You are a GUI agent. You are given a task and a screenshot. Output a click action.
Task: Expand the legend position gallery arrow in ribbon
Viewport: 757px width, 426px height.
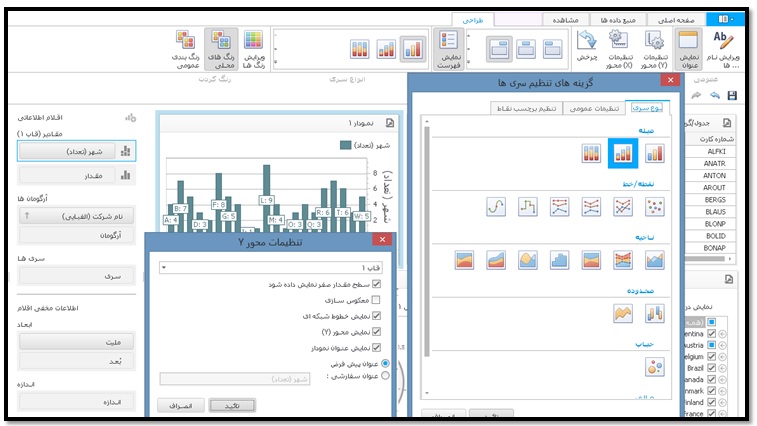tap(468, 62)
